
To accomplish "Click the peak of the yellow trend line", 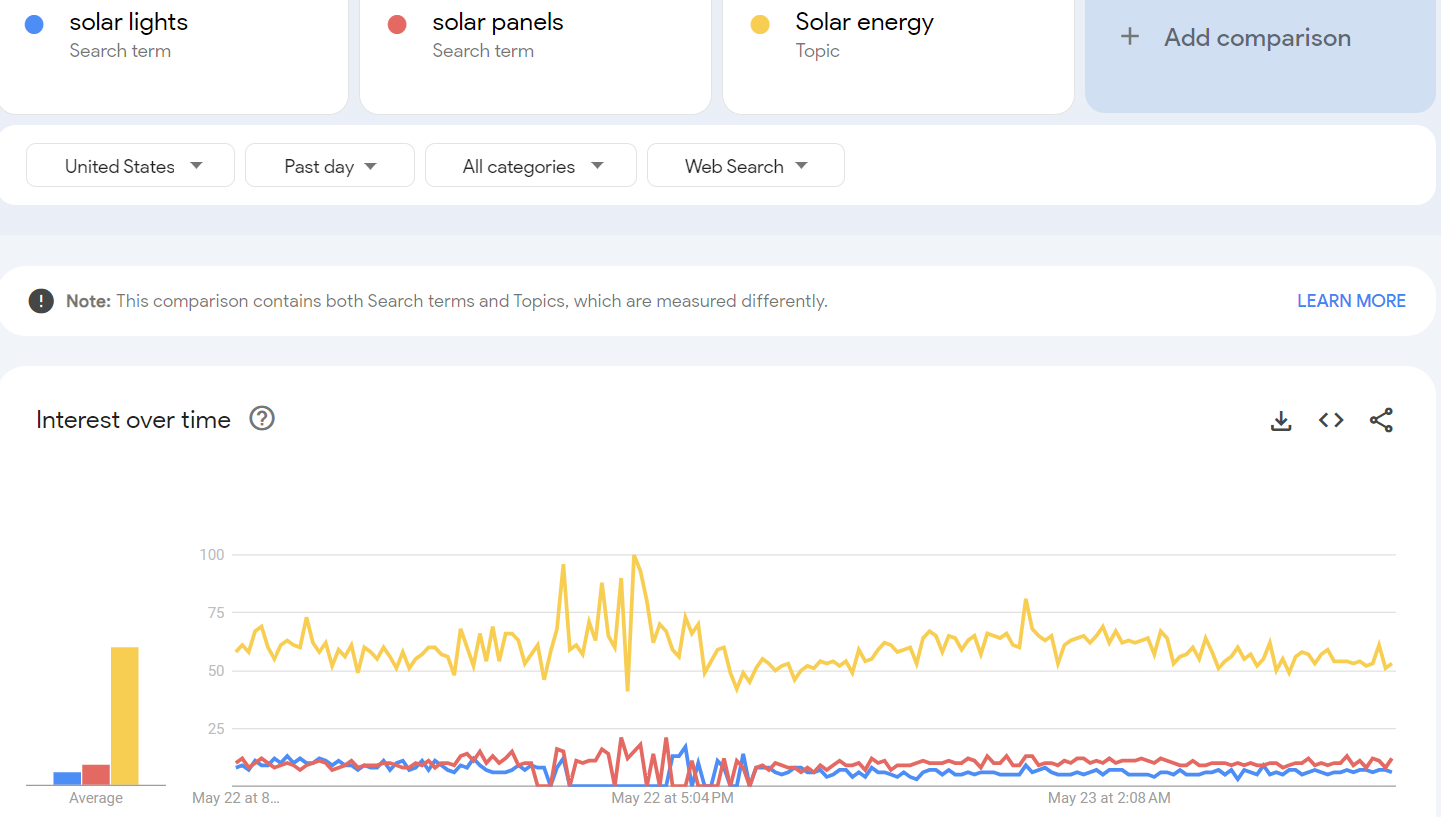I will 636,557.
